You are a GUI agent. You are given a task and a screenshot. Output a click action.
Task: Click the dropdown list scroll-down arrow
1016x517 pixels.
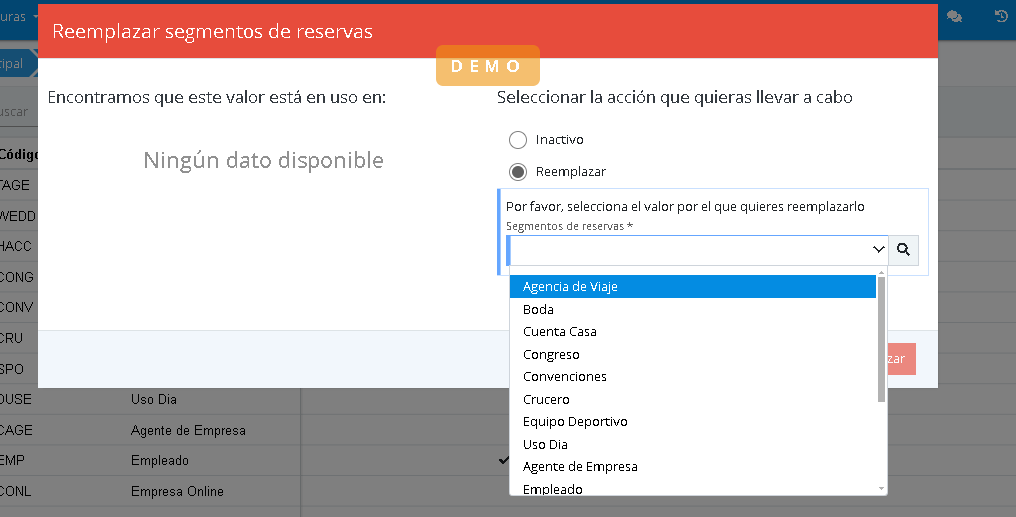tap(881, 488)
